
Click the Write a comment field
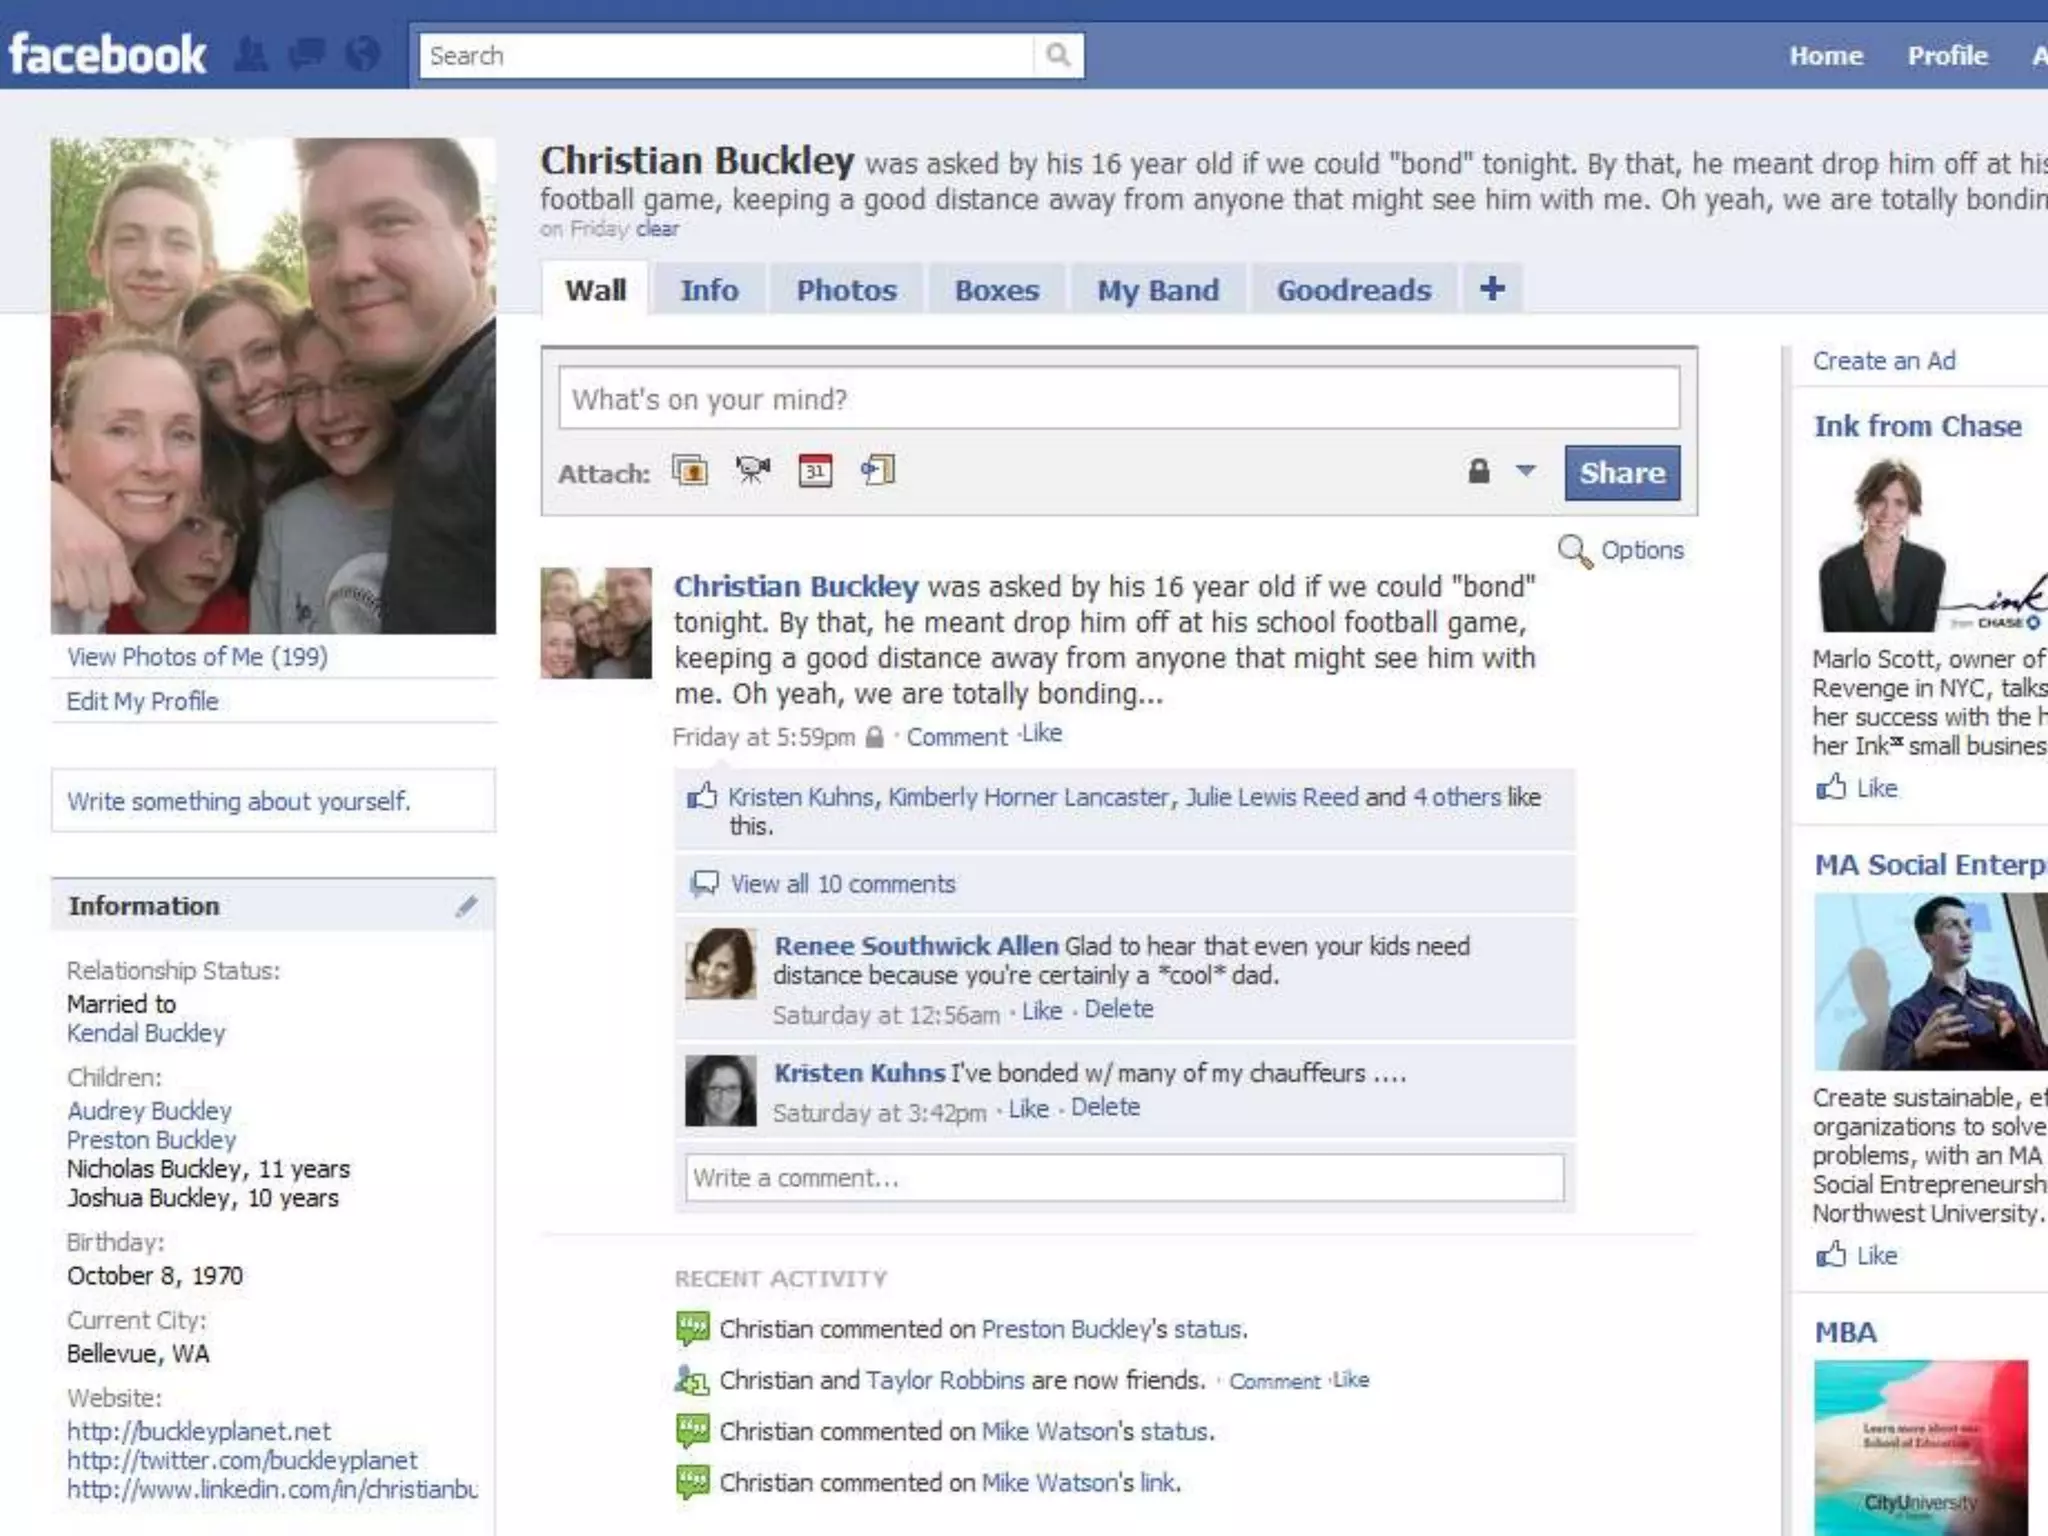click(1124, 1178)
